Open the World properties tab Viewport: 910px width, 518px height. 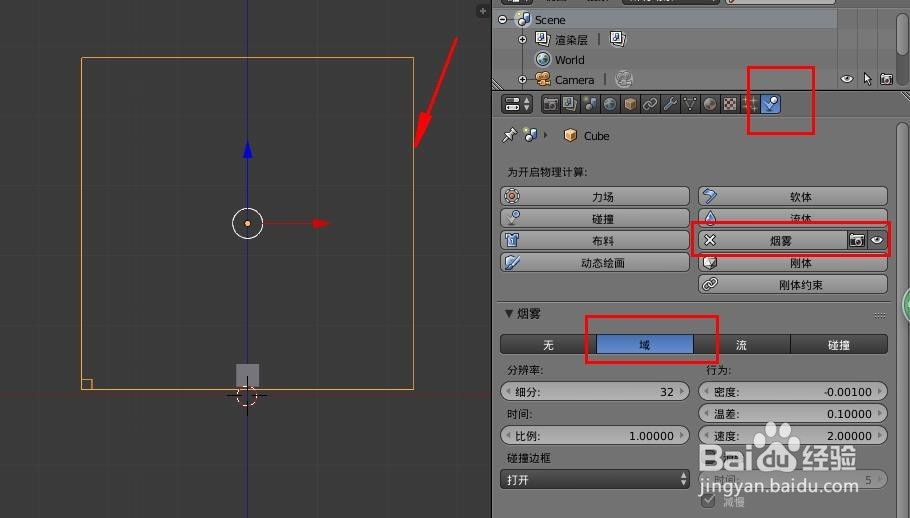(610, 104)
